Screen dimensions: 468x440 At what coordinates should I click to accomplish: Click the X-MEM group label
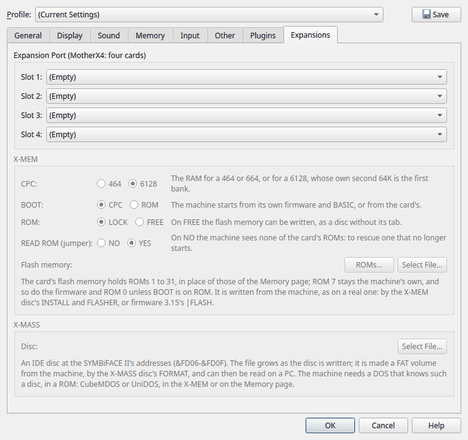[x=25, y=159]
